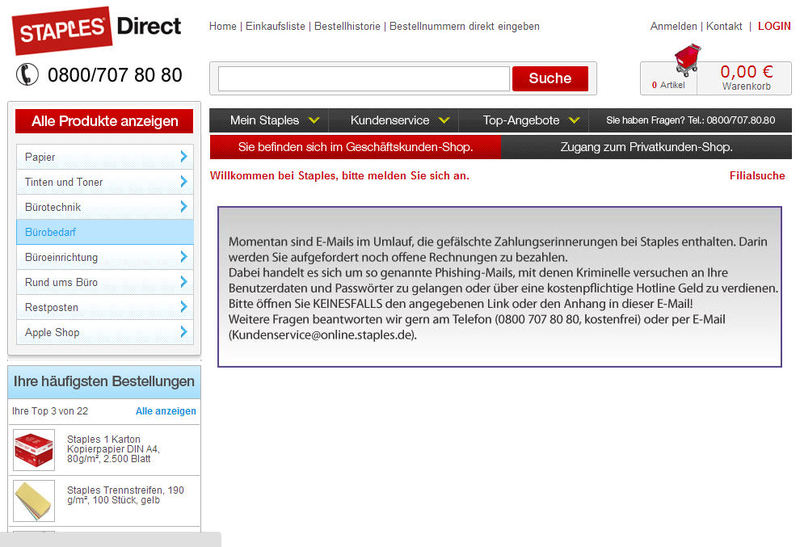
Task: Click the Tinten und Toner arrow
Action: [x=184, y=182]
